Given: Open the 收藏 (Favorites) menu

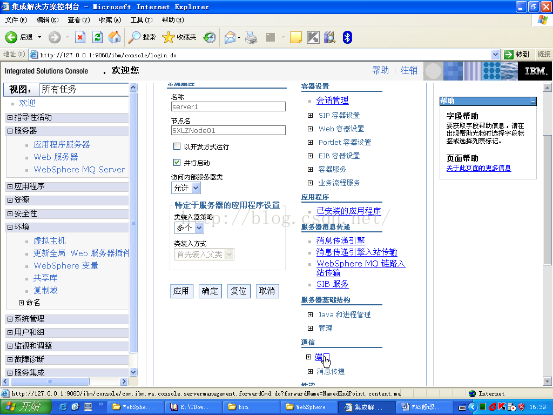Looking at the screenshot, I should pos(110,20).
